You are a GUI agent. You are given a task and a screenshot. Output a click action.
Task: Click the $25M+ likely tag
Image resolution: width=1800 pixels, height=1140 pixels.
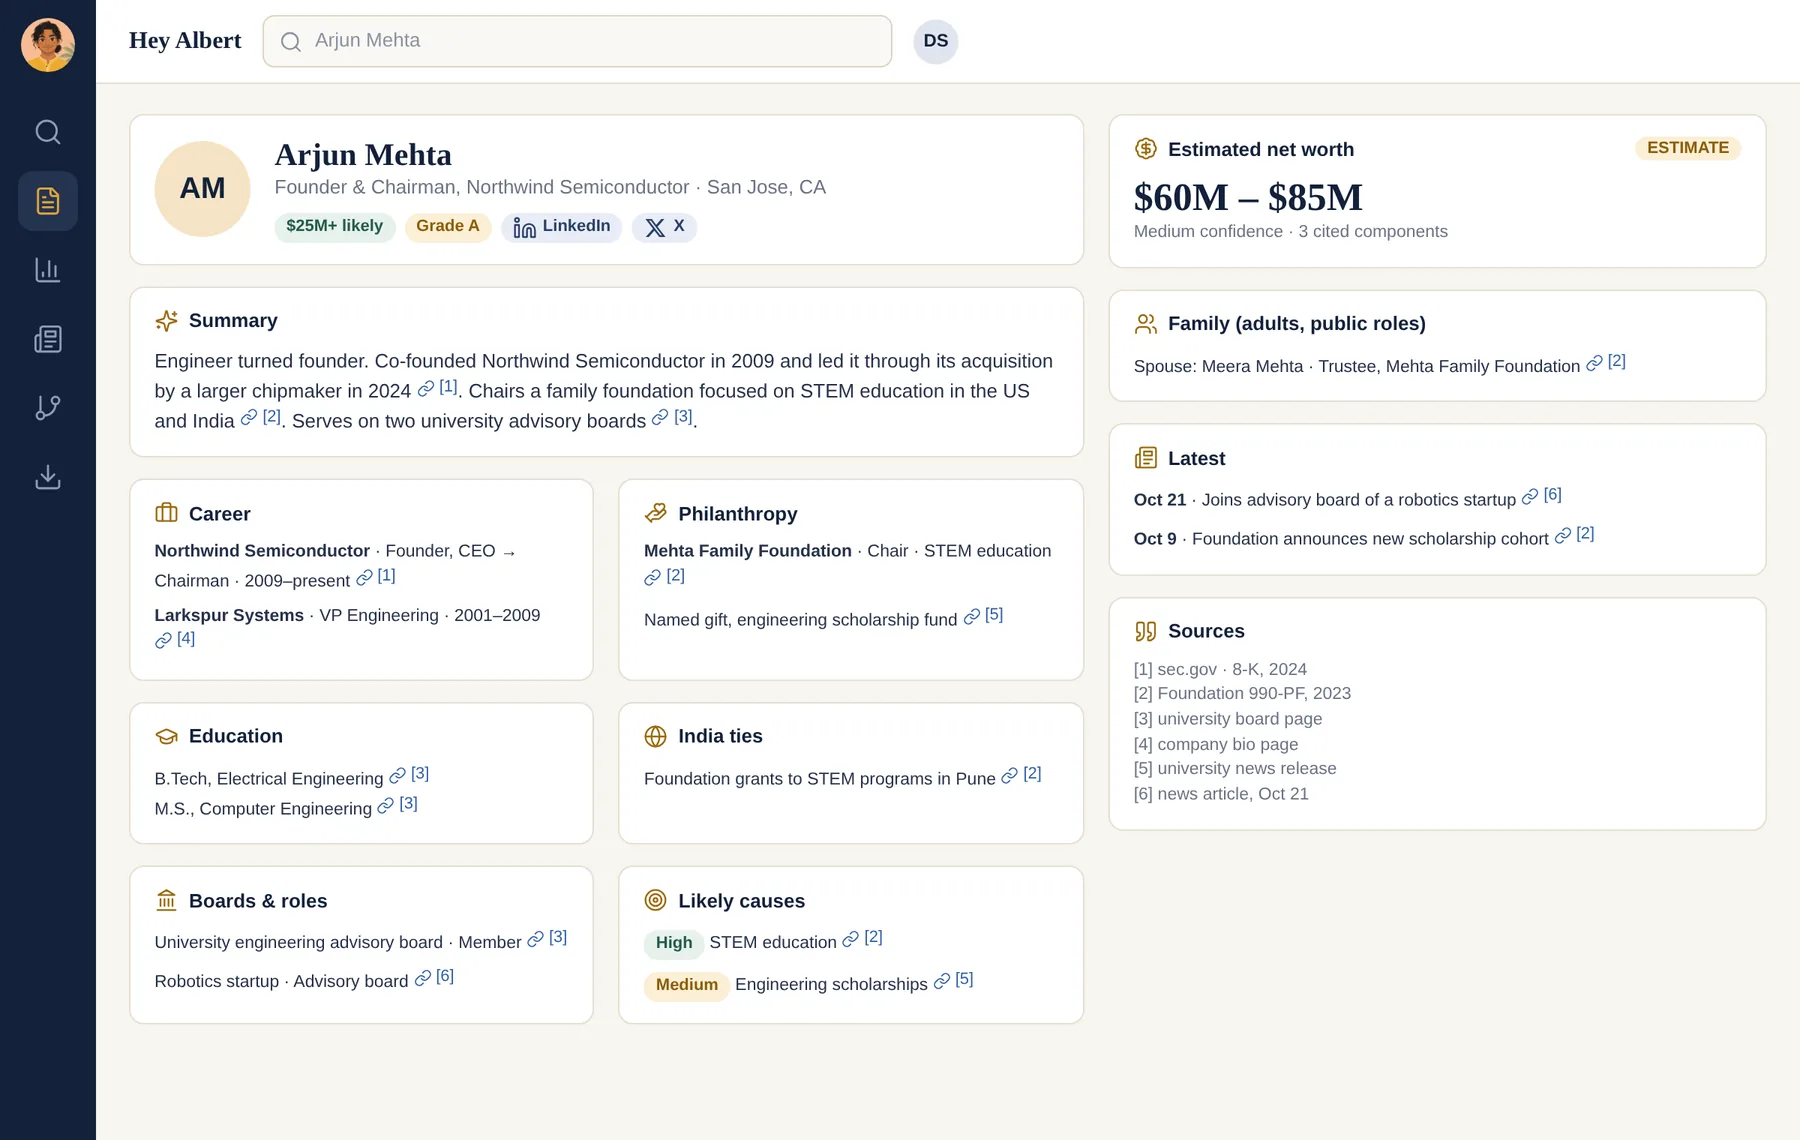tap(335, 227)
